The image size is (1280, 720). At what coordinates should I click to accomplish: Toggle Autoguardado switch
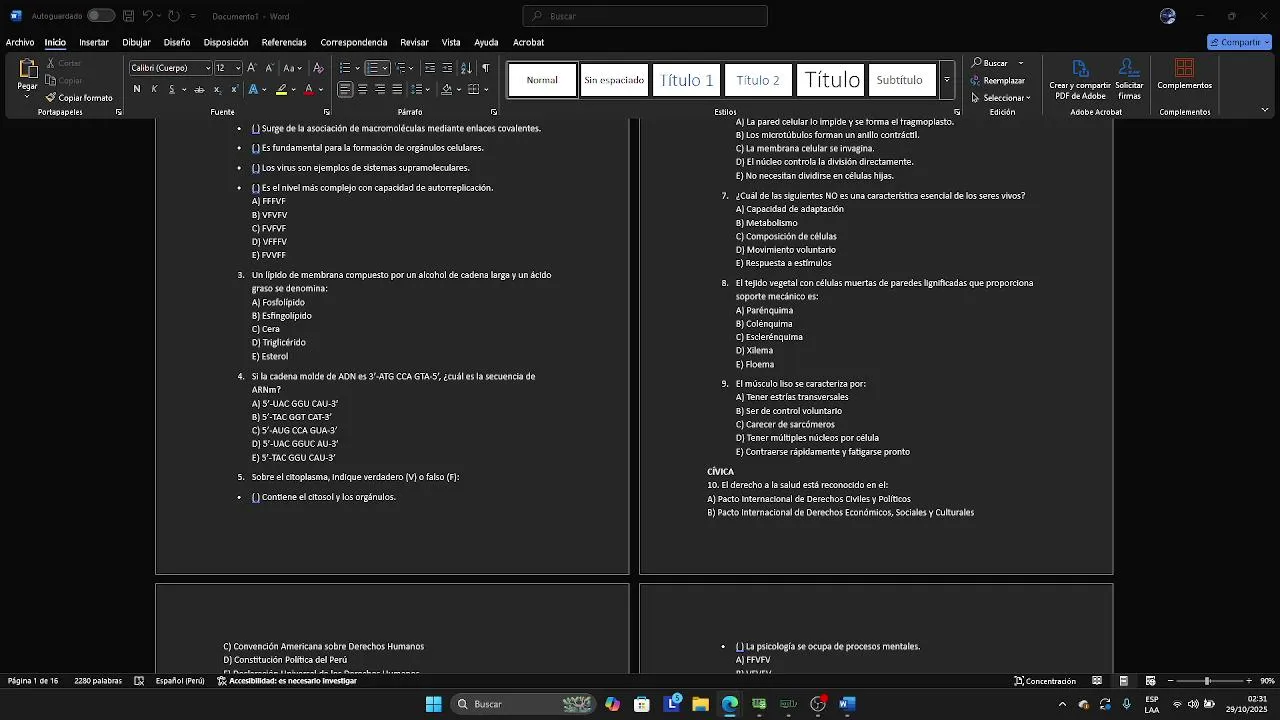(100, 16)
